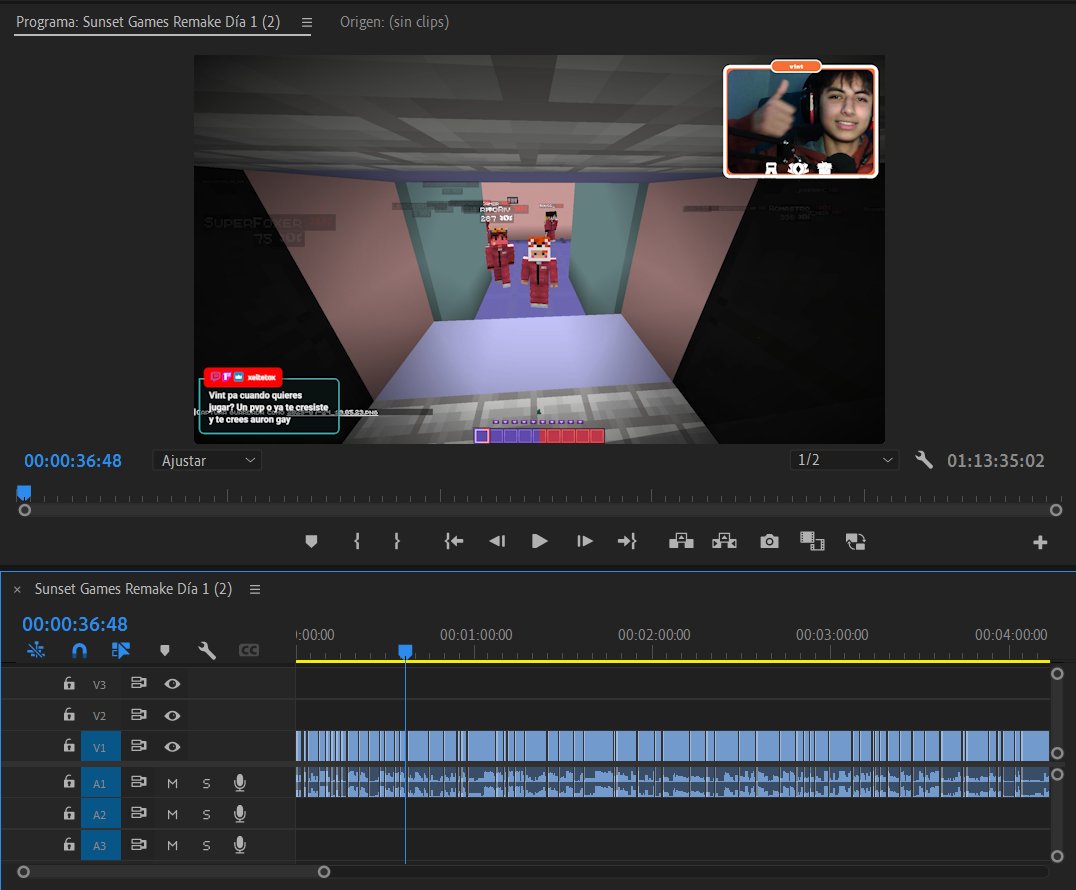
Task: Toggle sync lock on V2
Action: pyautogui.click(x=139, y=714)
